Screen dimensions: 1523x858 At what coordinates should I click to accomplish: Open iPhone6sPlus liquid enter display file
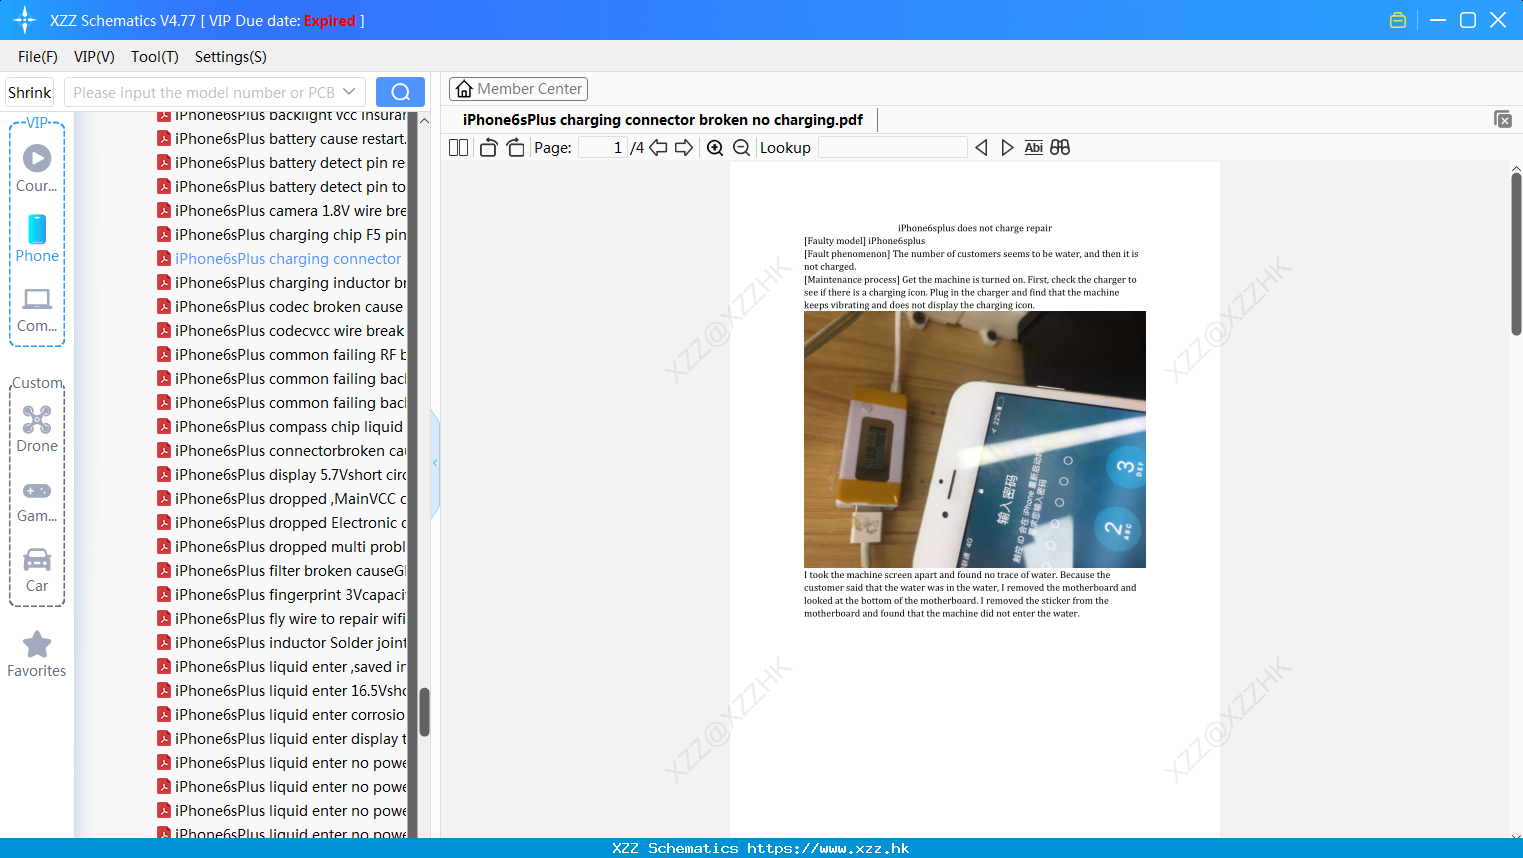pyautogui.click(x=281, y=739)
